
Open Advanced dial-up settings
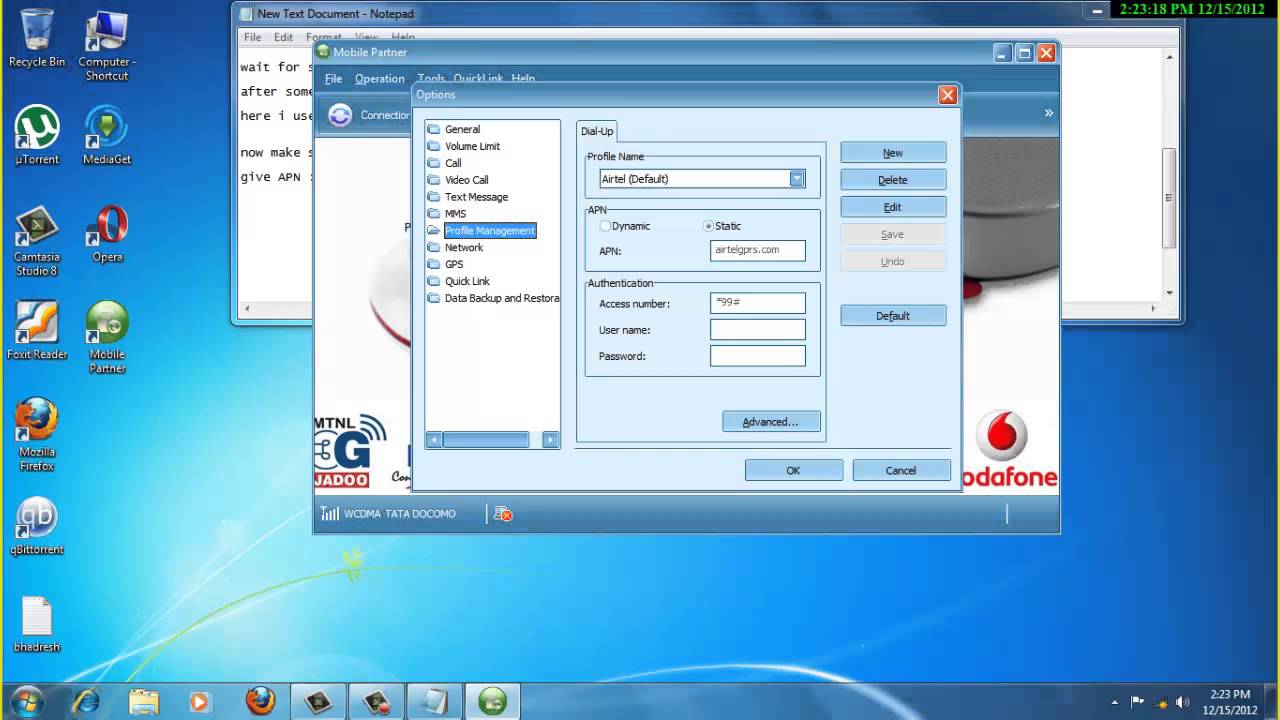771,422
